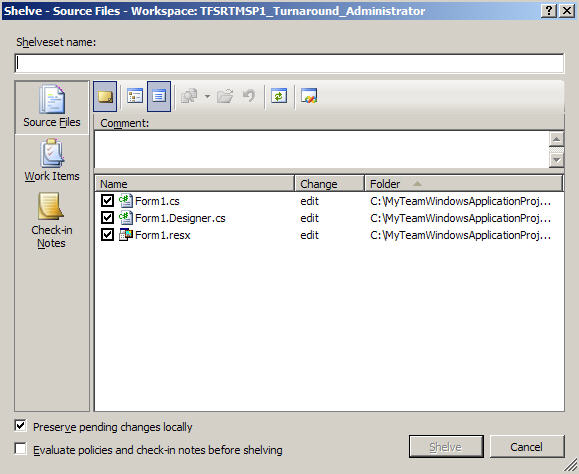579x474 pixels.
Task: Switch to folder view icon
Action: (x=135, y=97)
